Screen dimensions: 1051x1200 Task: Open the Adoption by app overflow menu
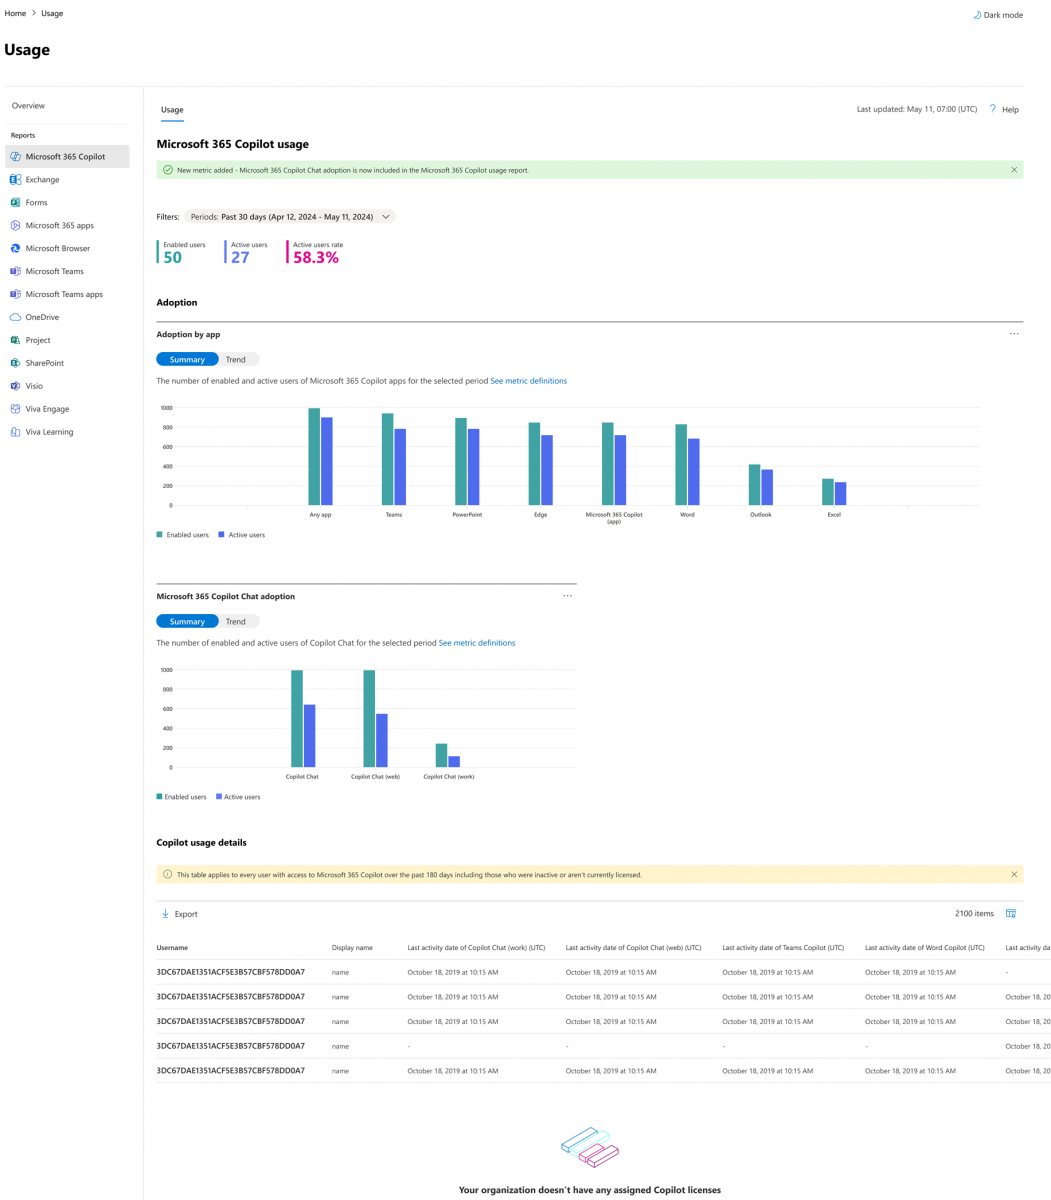tap(1014, 333)
